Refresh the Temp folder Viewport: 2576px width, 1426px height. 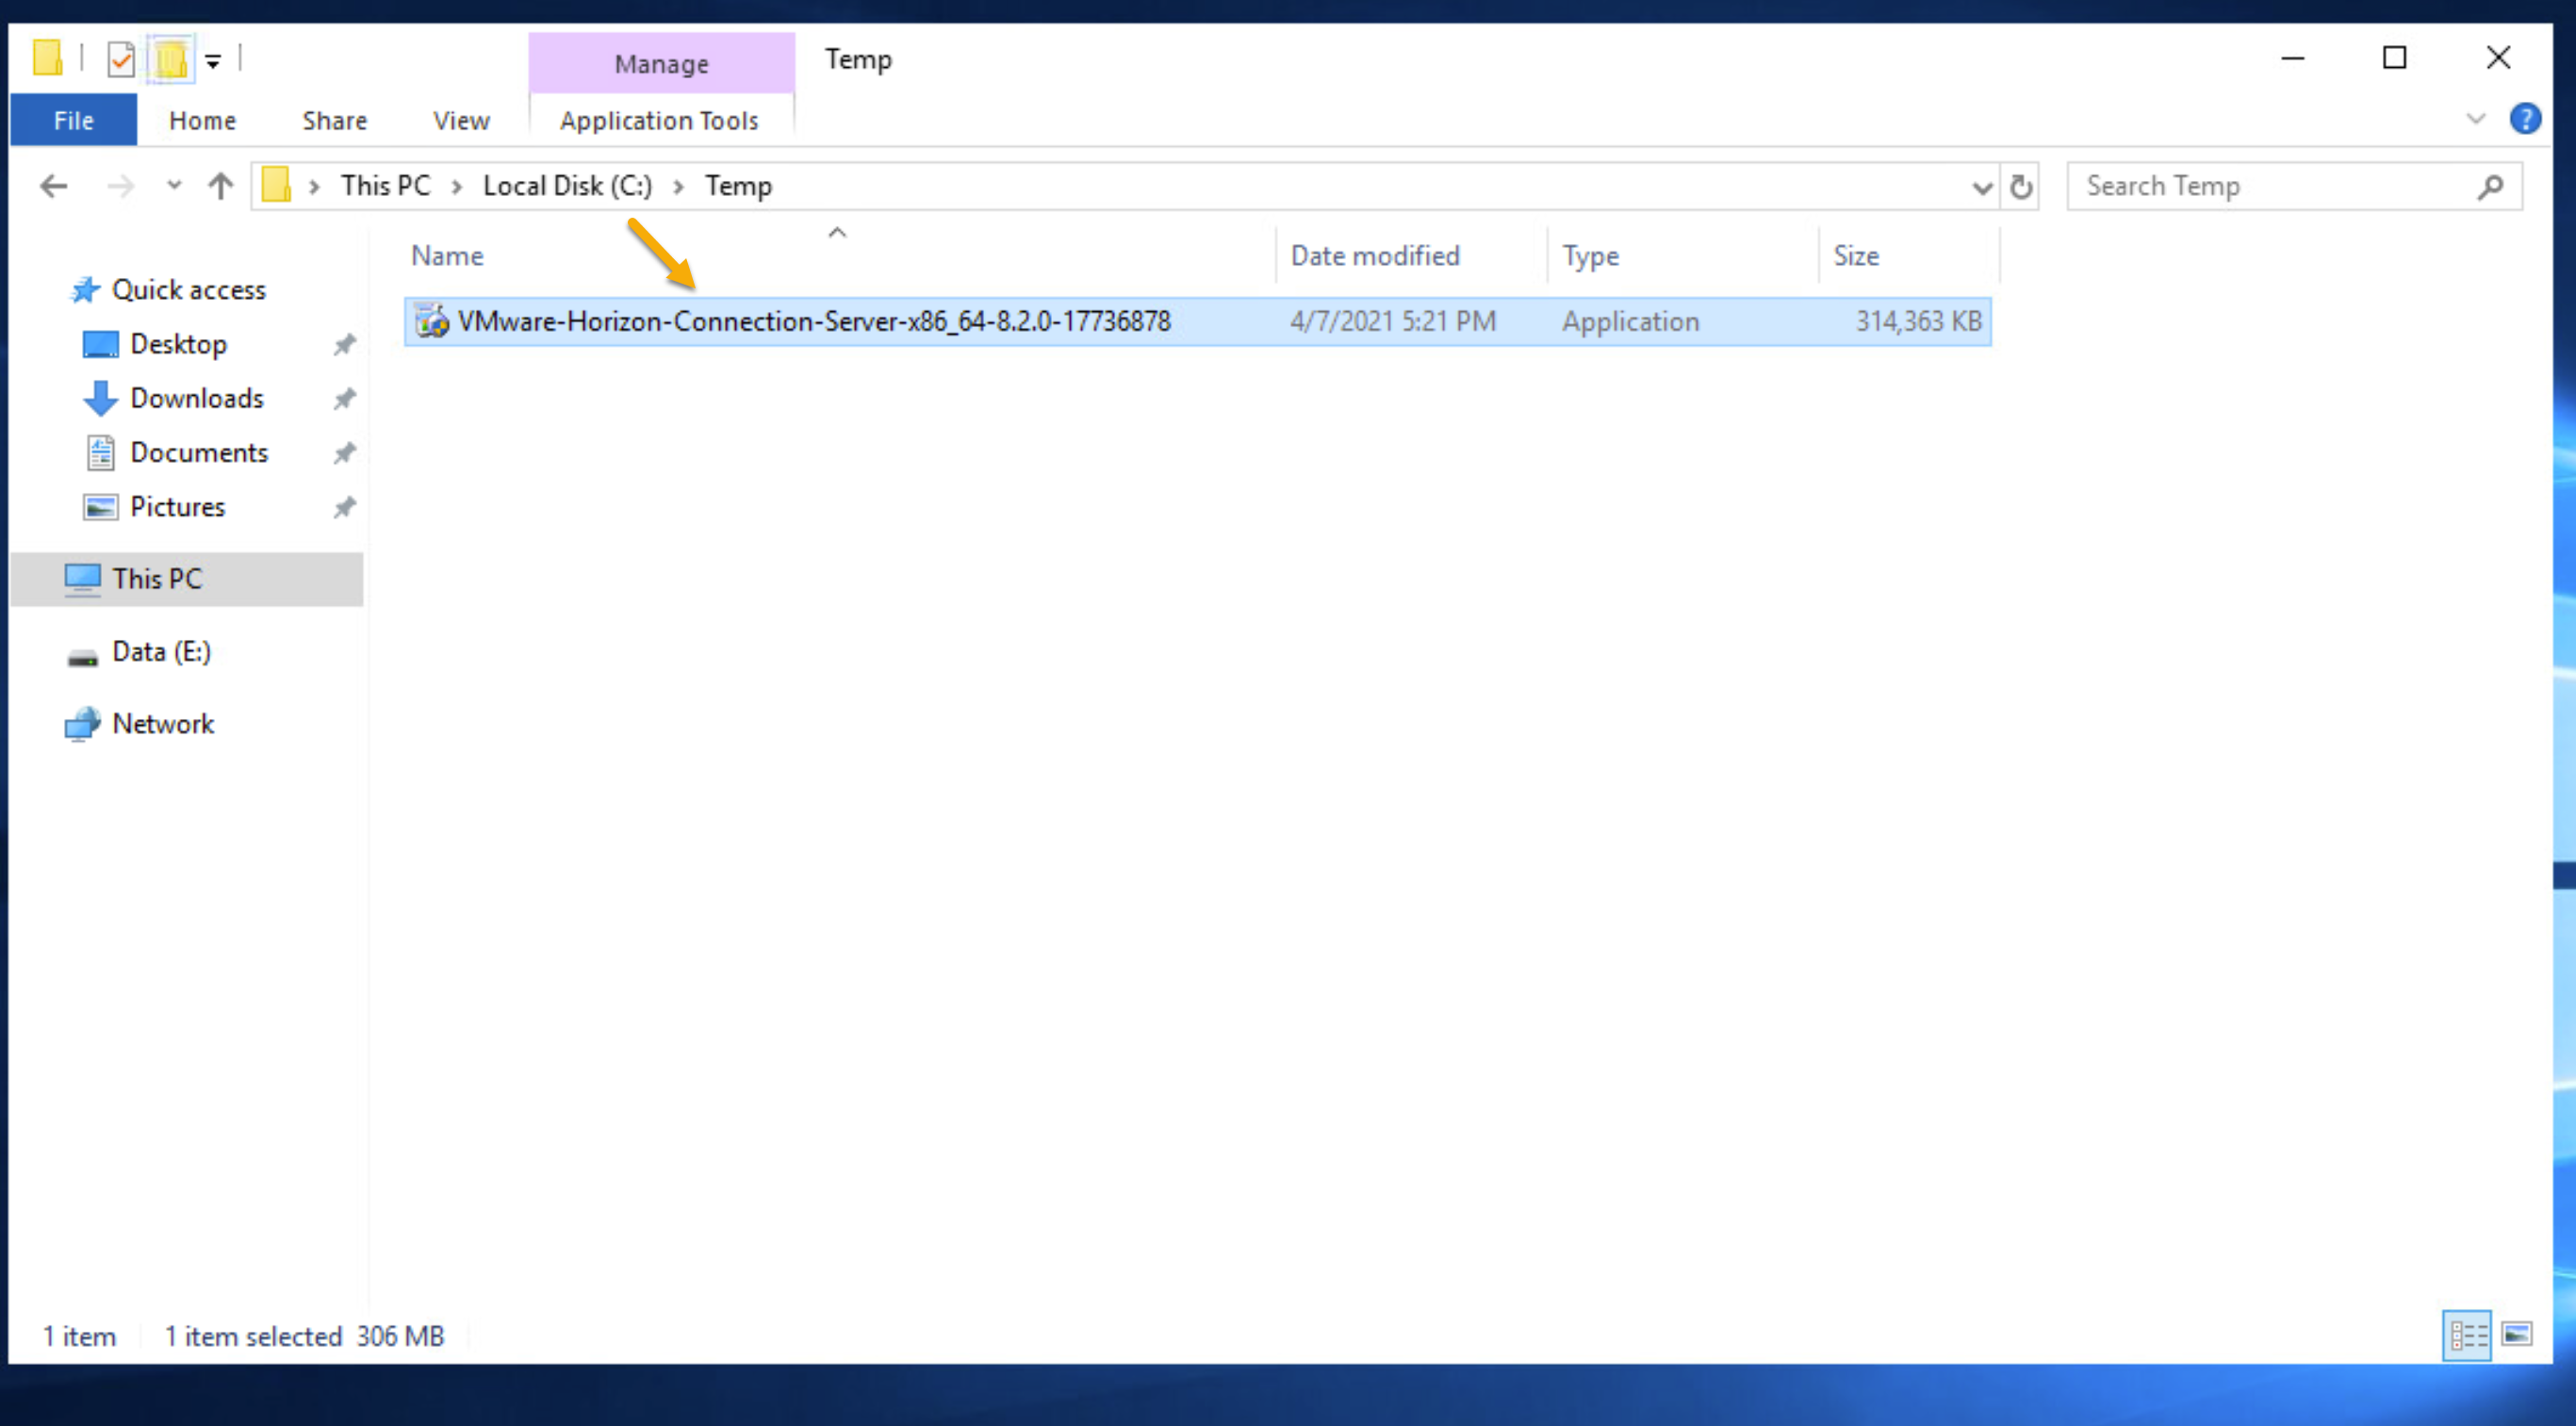click(x=2021, y=187)
